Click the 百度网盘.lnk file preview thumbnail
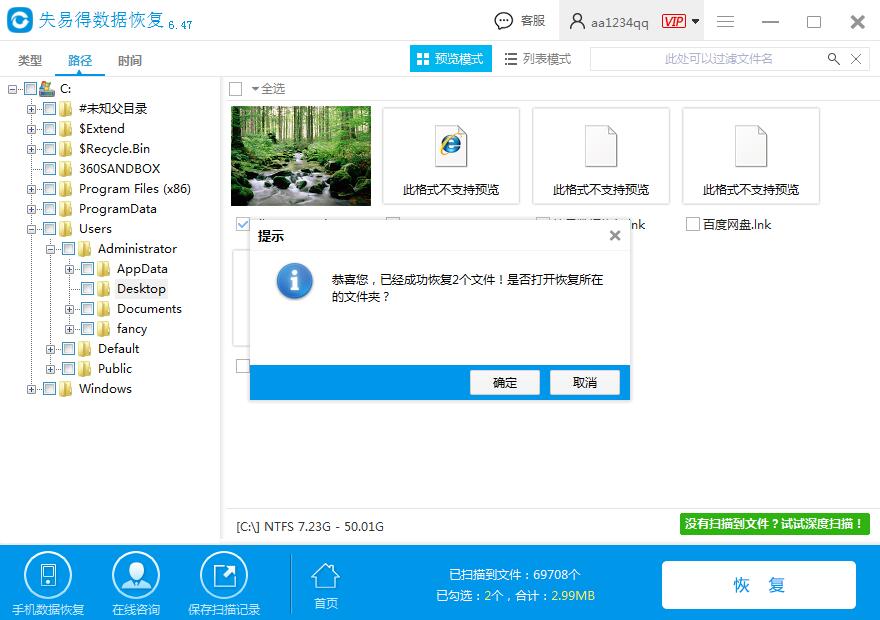This screenshot has width=880, height=620. (751, 156)
